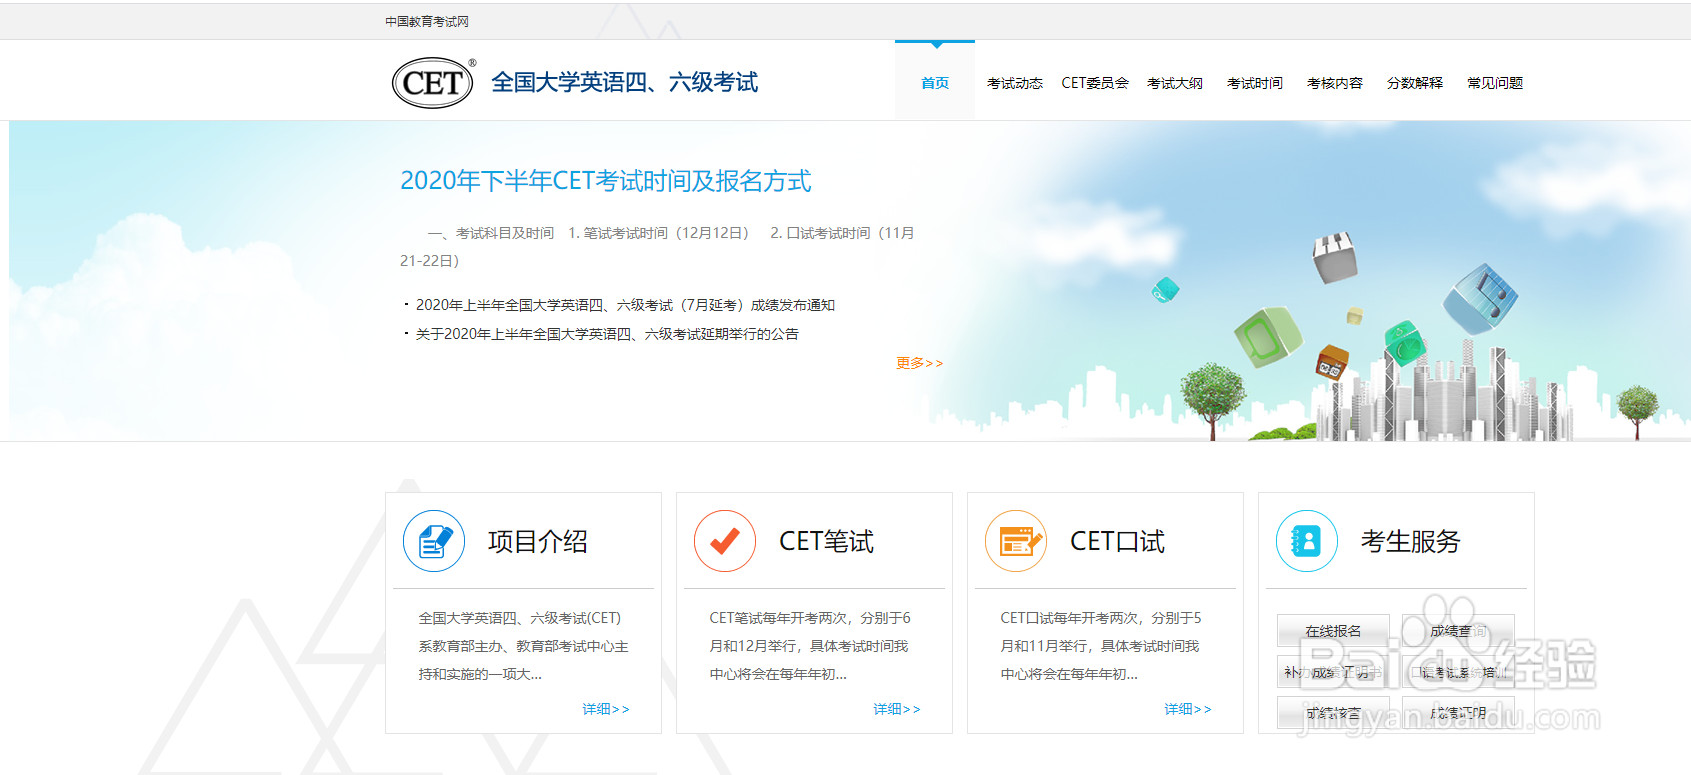Viewport: 1691px width, 775px height.
Task: Click the CET笔试 card heading
Action: (826, 541)
